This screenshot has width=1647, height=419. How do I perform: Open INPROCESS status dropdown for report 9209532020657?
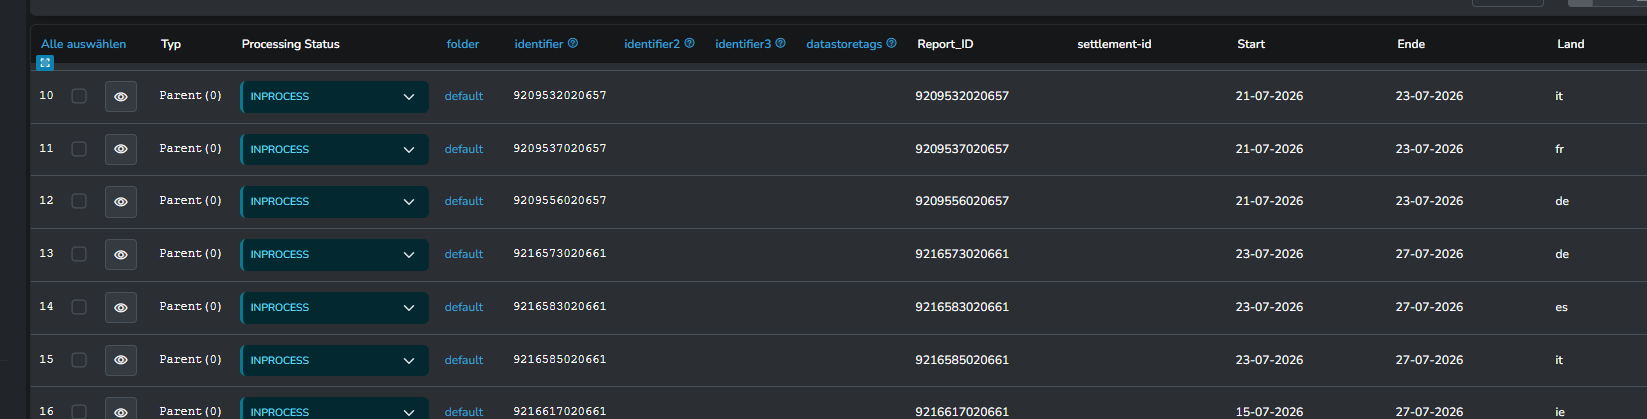335,97
